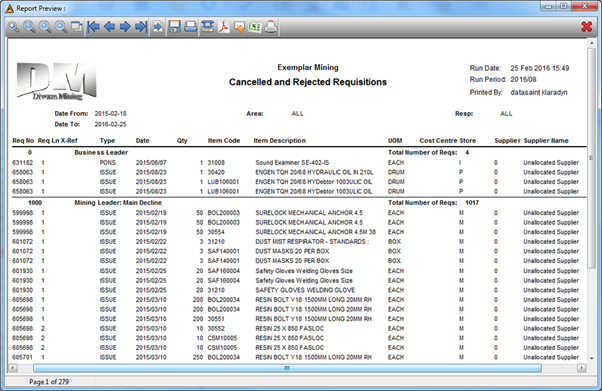The image size is (602, 391).
Task: Open the go-to-page icon
Action: pyautogui.click(x=158, y=27)
